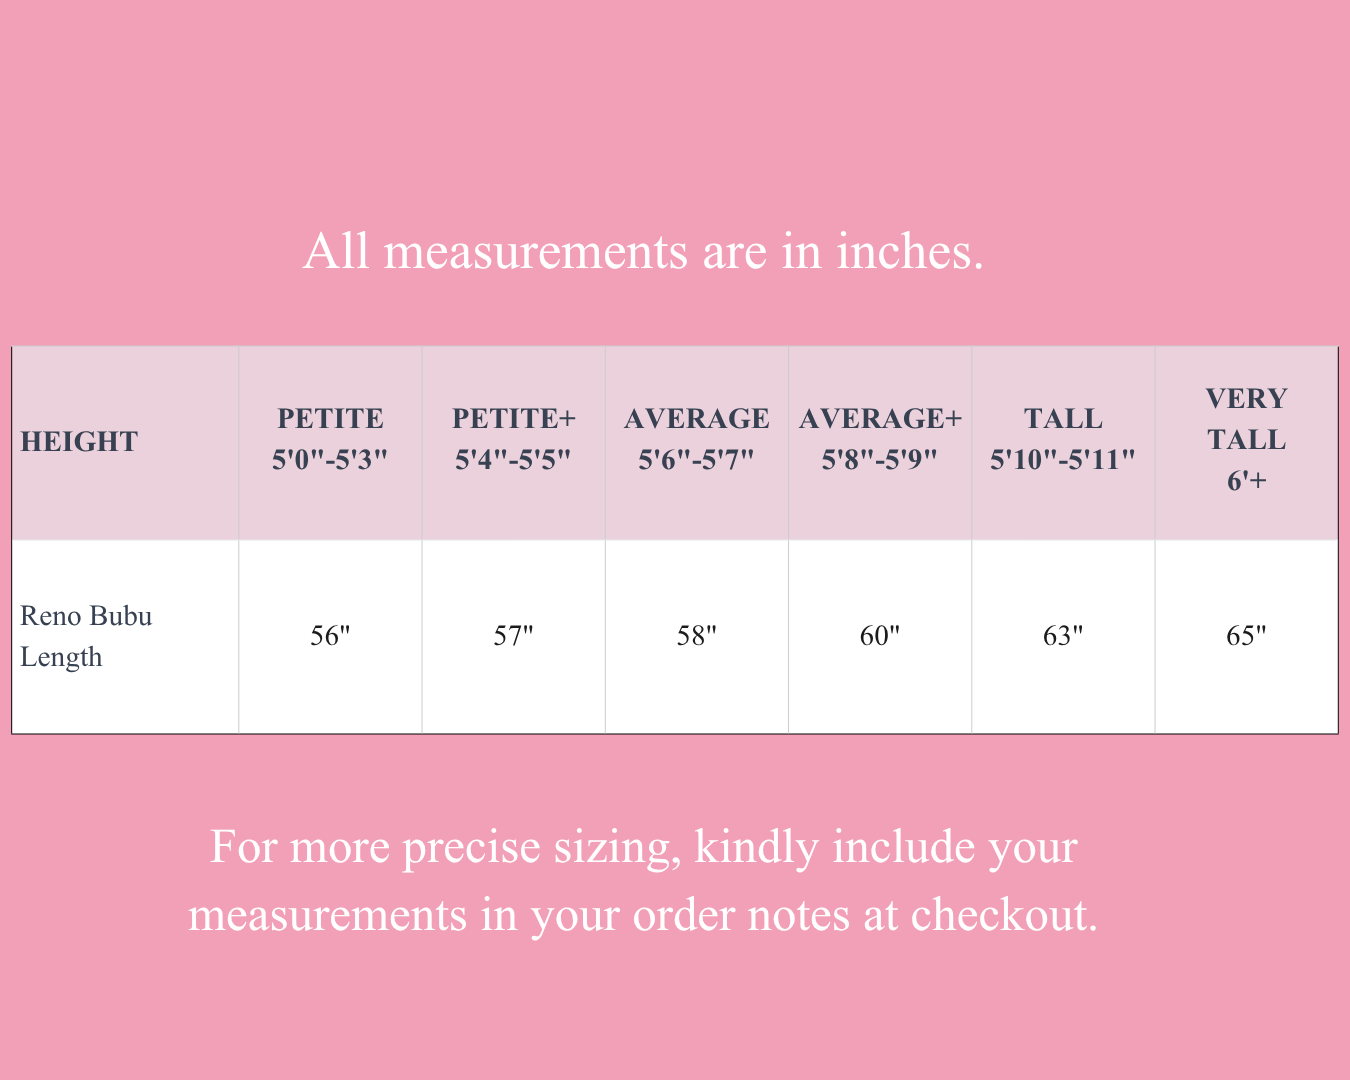Click the AVERAGE+ 5'8"-5'9" column header
Screen dimensions: 1350x1080
coord(879,439)
